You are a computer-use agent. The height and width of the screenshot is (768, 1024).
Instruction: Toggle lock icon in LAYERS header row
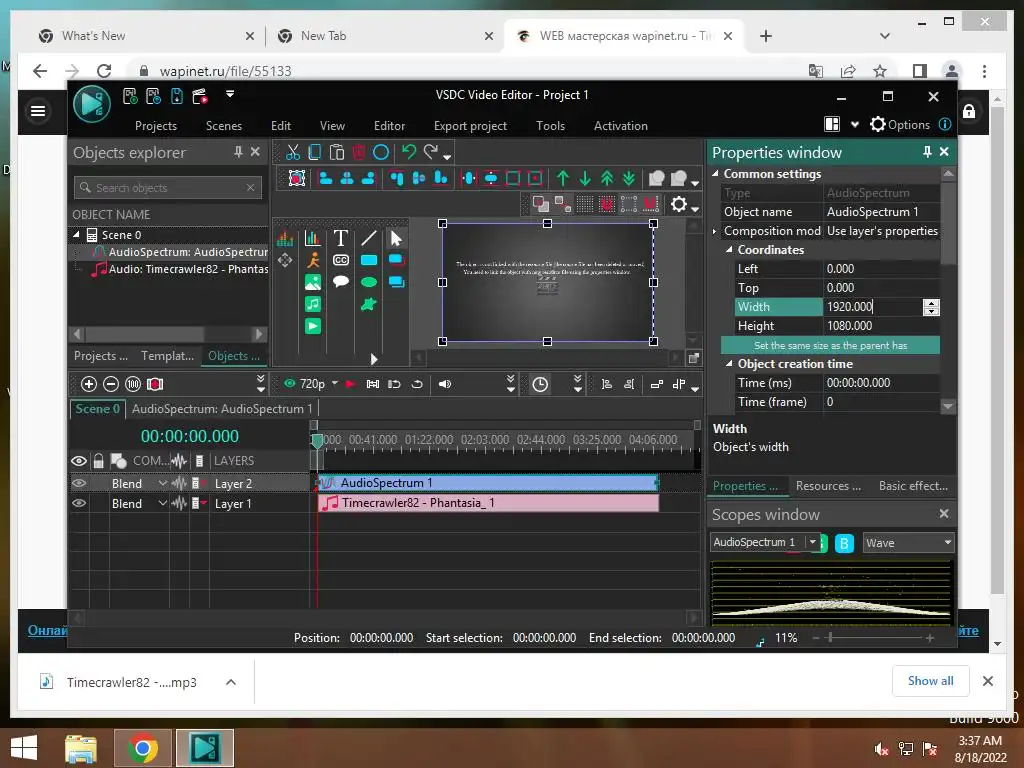pos(98,461)
